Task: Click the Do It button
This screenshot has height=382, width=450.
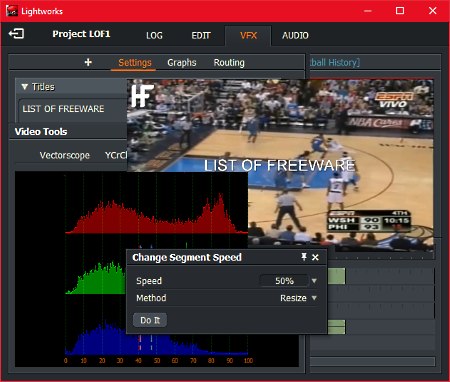Action: click(150, 320)
